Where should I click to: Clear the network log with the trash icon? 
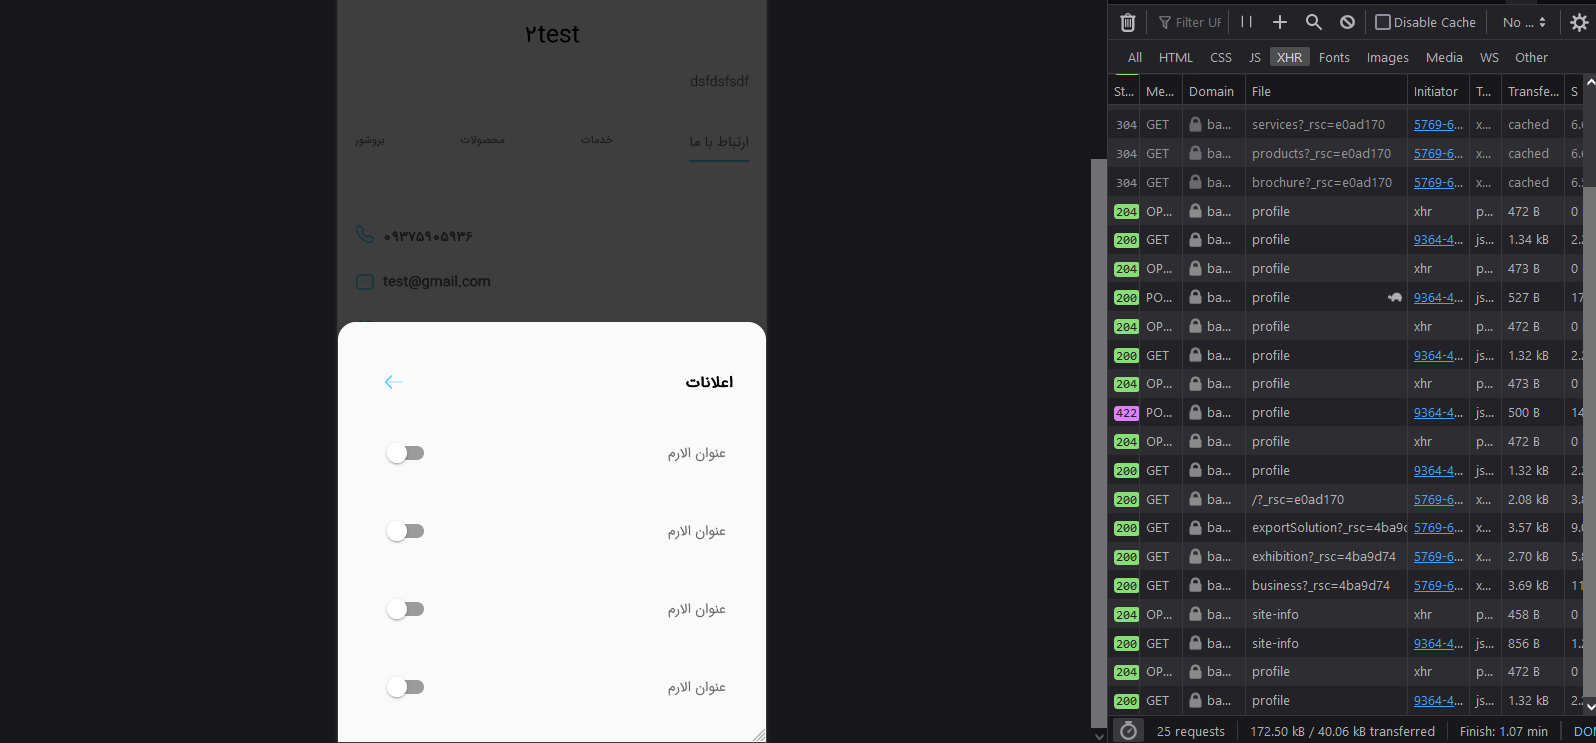tap(1127, 22)
